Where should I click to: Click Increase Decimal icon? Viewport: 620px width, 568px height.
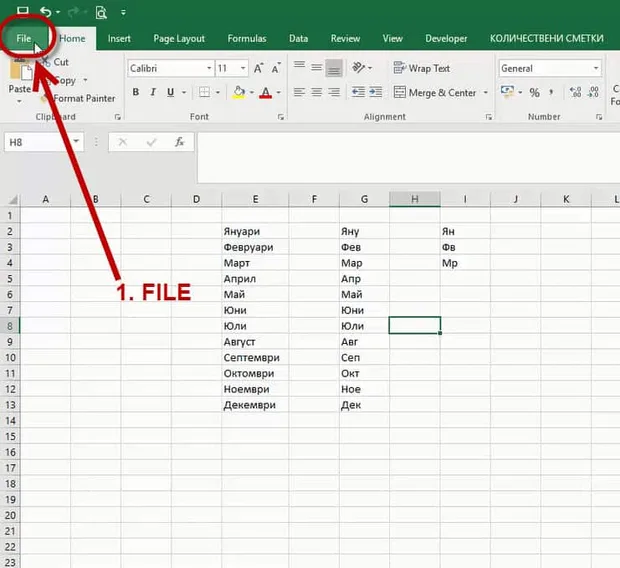click(x=575, y=92)
